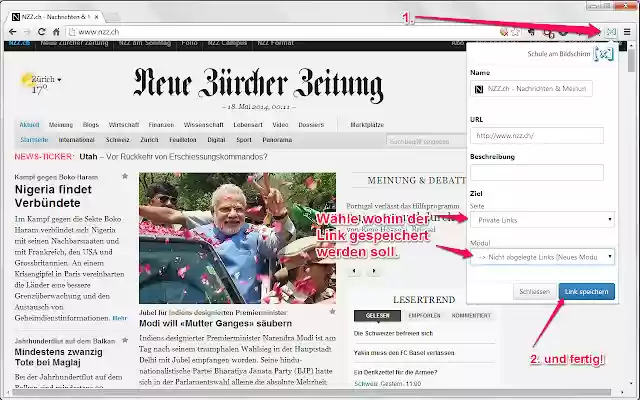Save the link with Link speichern

click(587, 291)
